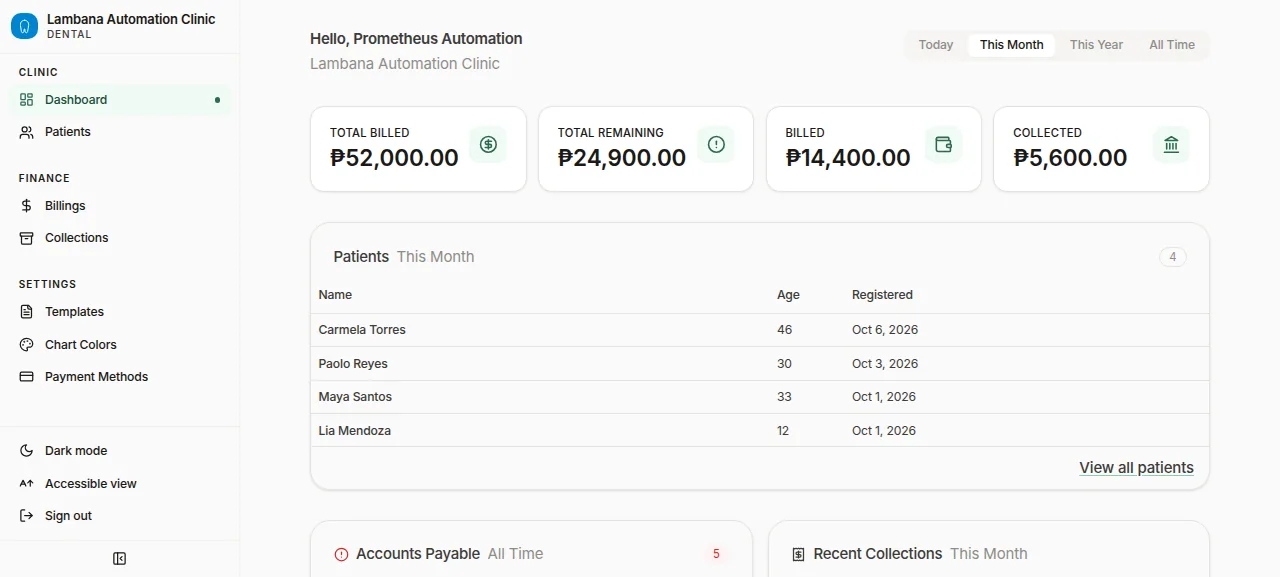Click the Collected bank building icon
The height and width of the screenshot is (577, 1280).
pos(1171,144)
